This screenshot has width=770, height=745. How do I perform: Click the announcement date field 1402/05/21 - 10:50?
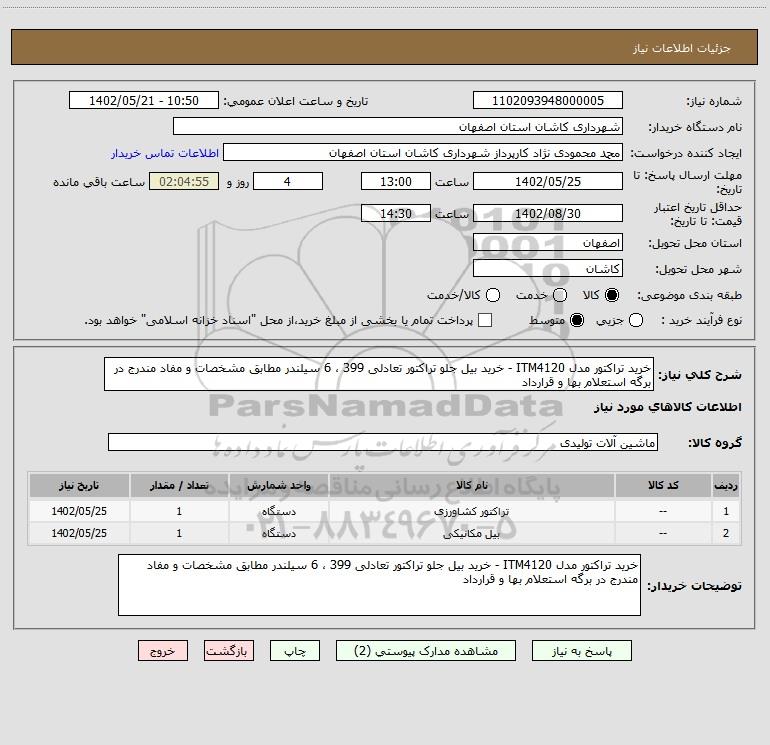[x=144, y=101]
